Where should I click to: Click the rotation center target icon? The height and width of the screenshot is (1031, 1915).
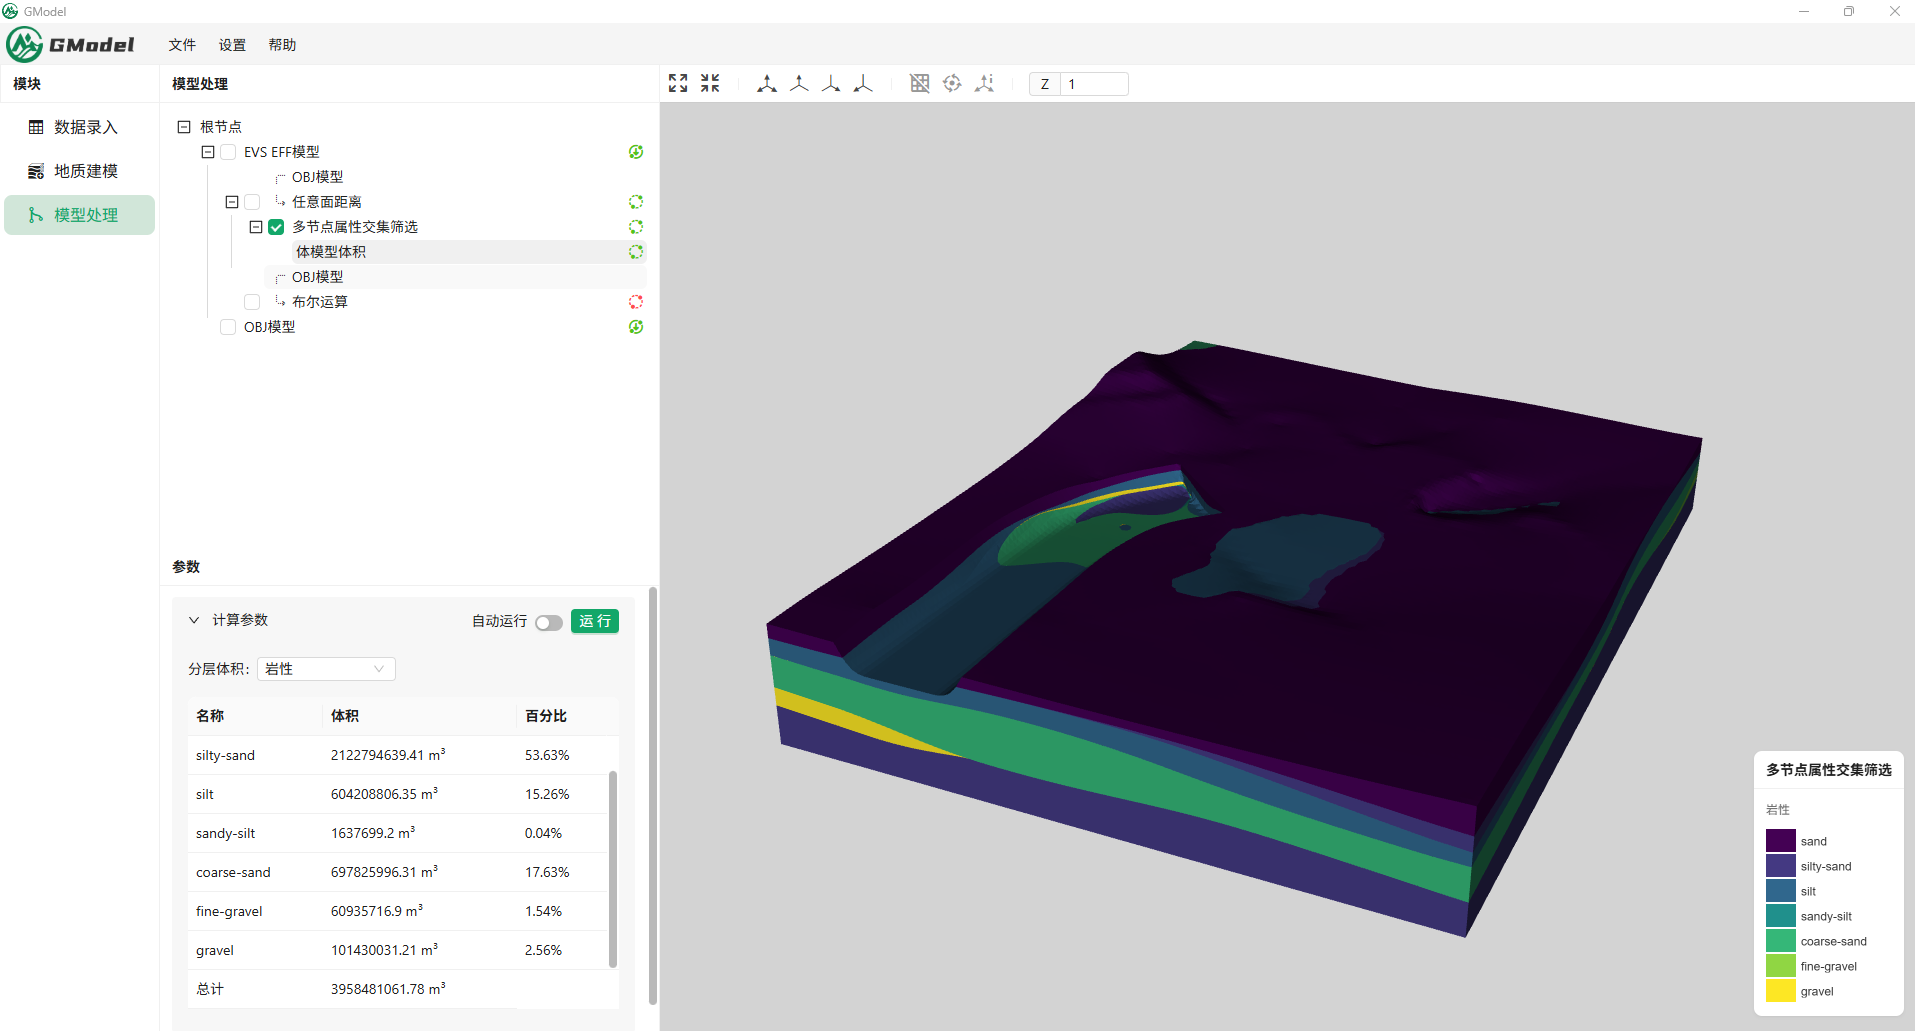(x=952, y=83)
